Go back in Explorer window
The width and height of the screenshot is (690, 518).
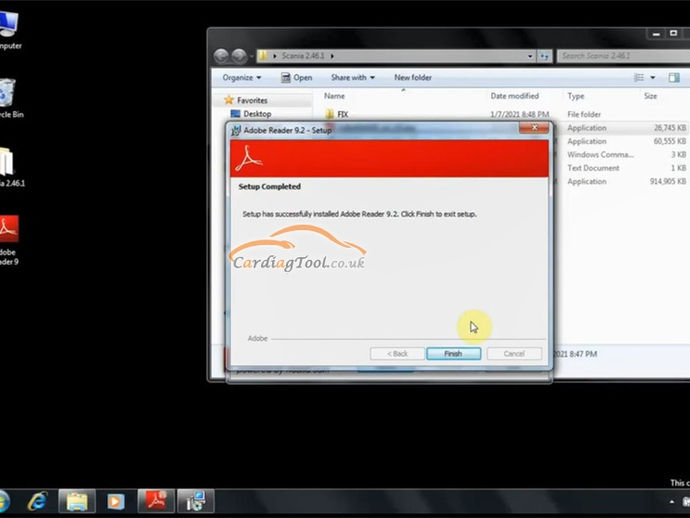[221, 56]
